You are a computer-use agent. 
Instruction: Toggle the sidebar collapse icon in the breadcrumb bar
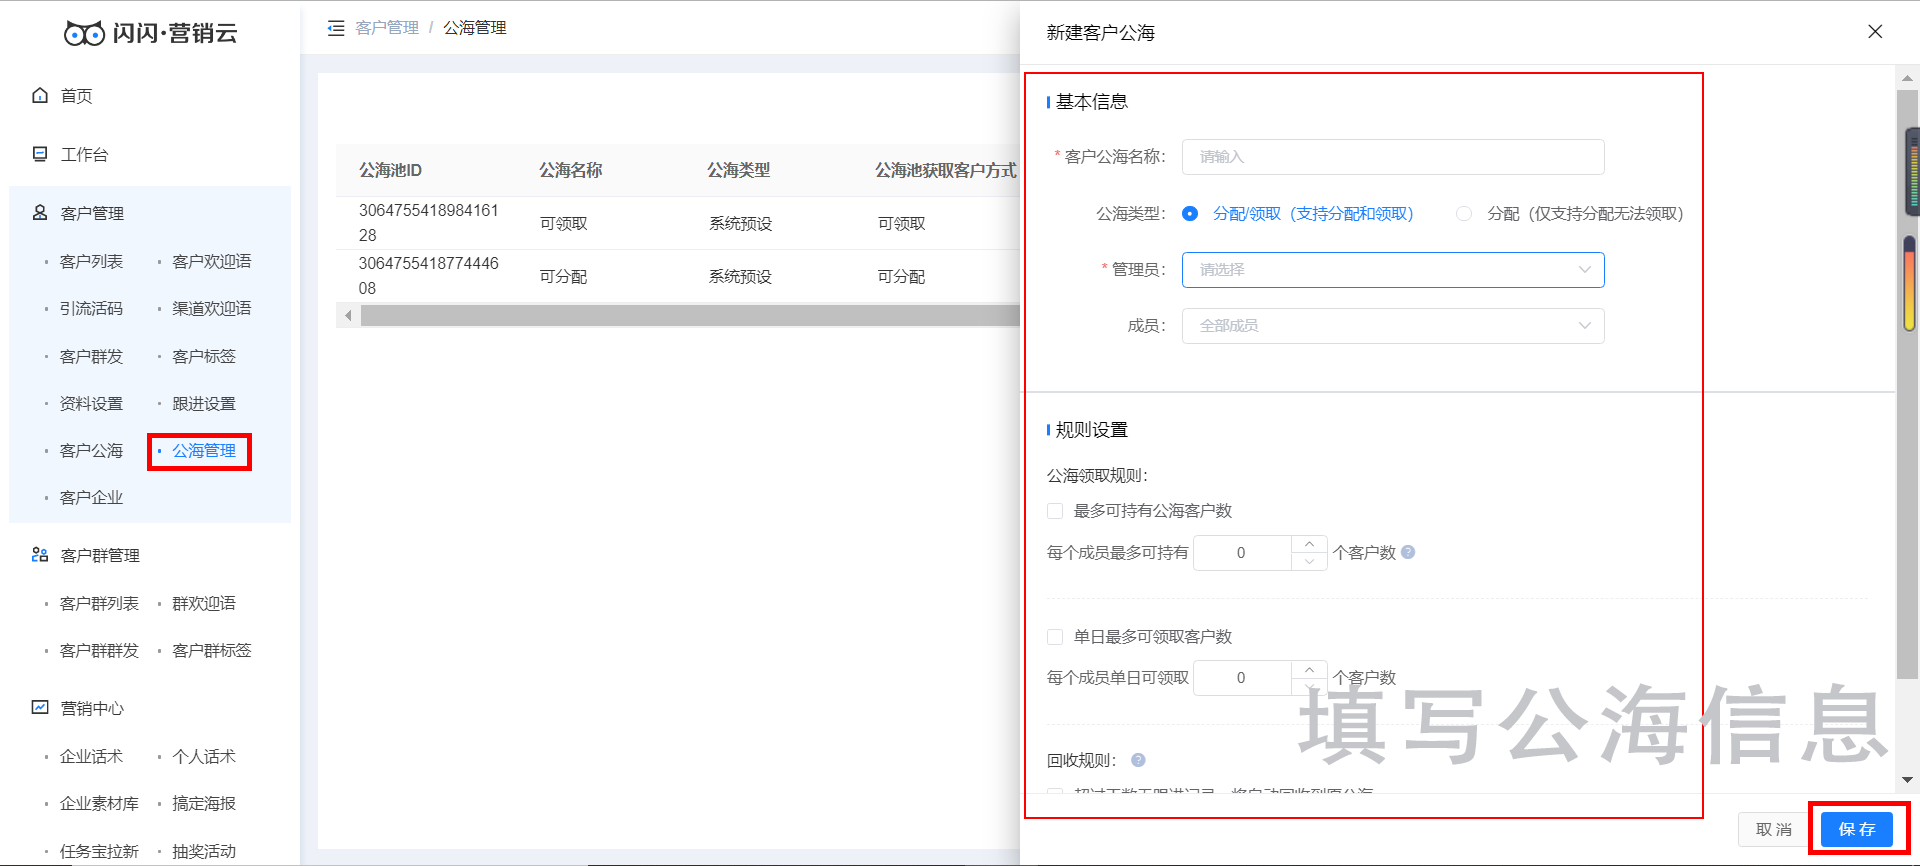pyautogui.click(x=336, y=28)
